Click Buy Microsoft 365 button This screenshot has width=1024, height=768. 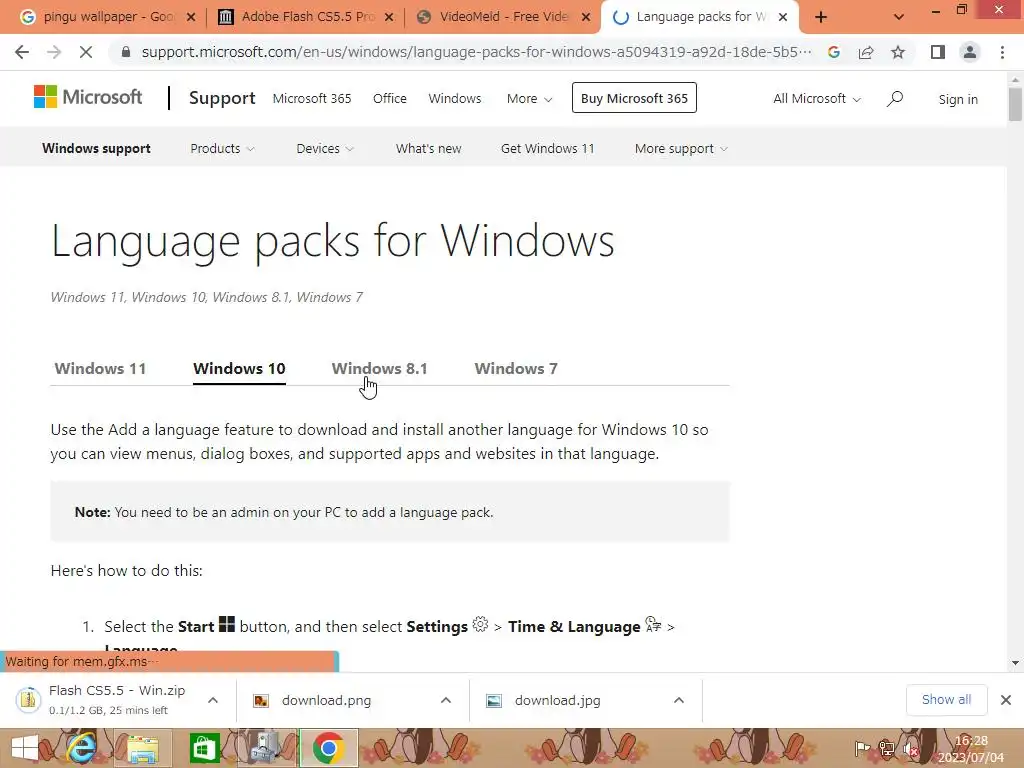pos(634,98)
